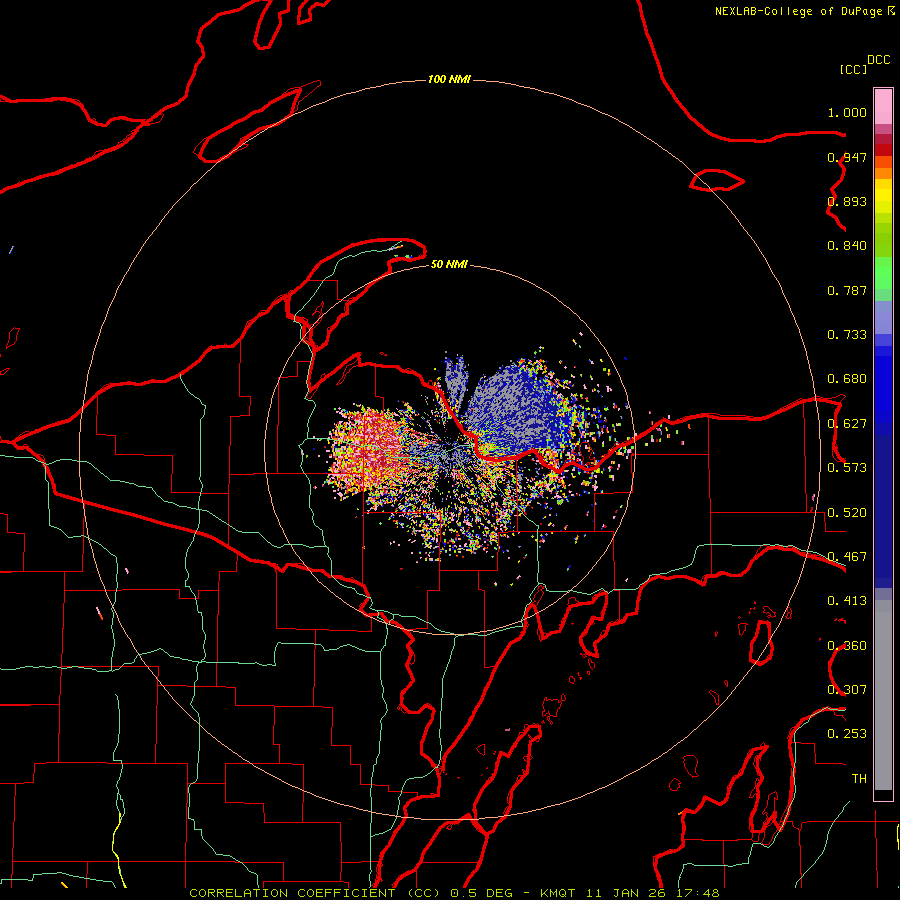This screenshot has width=900, height=900.
Task: Click the 0.733 scale value
Action: point(847,335)
